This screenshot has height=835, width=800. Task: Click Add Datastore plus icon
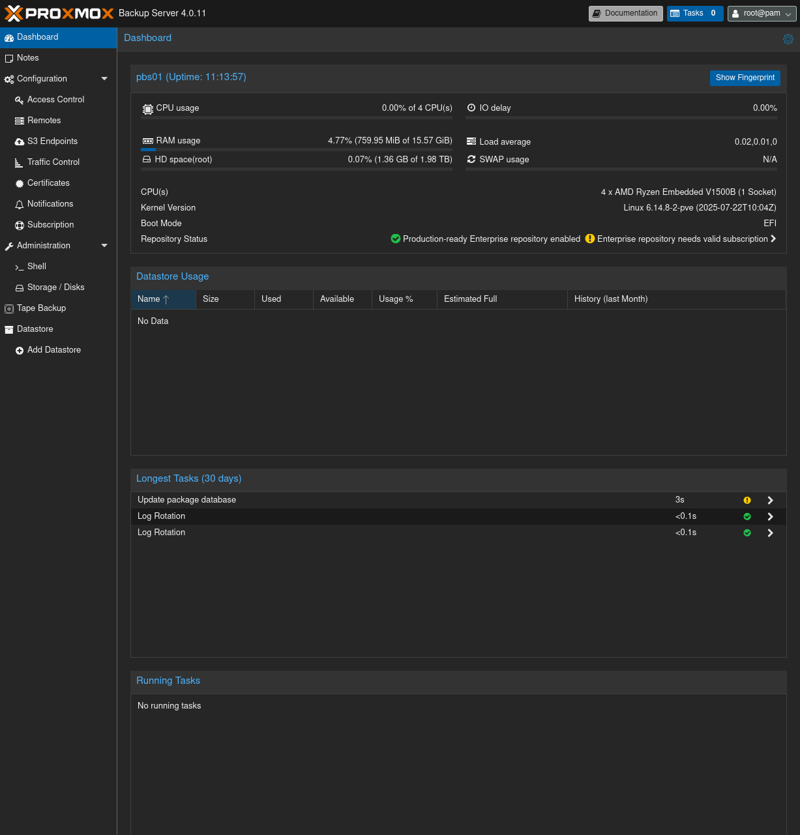coord(19,351)
